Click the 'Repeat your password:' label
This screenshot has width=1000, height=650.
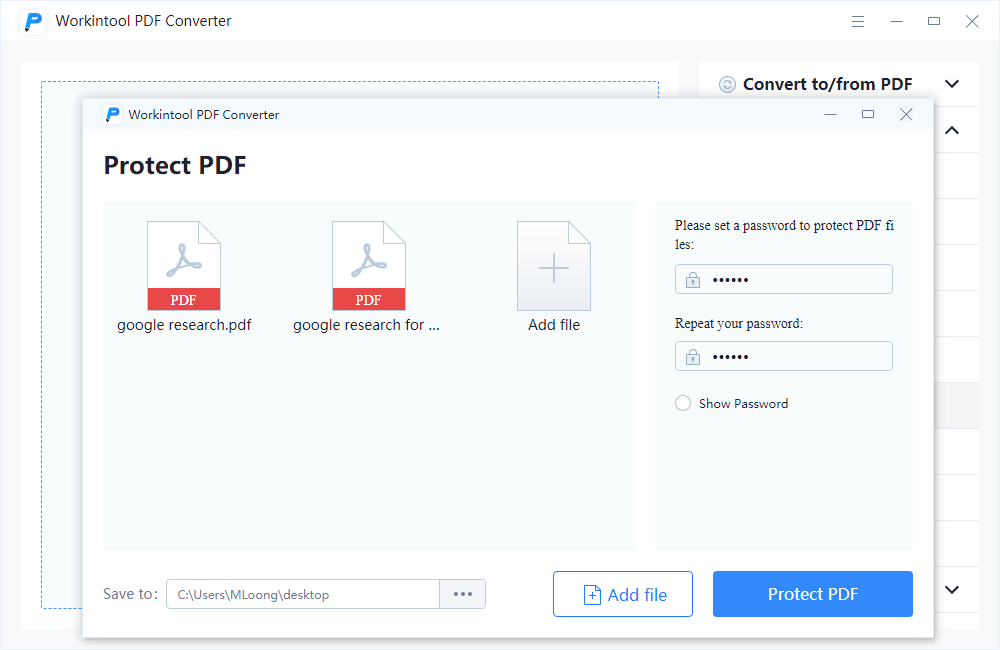click(739, 323)
